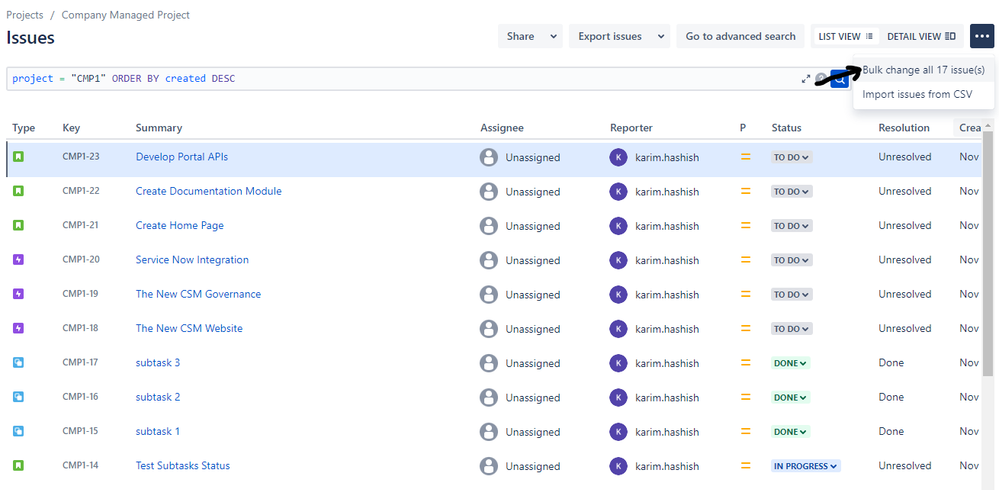Click the vertical scrollbar of the issues table

(988, 255)
